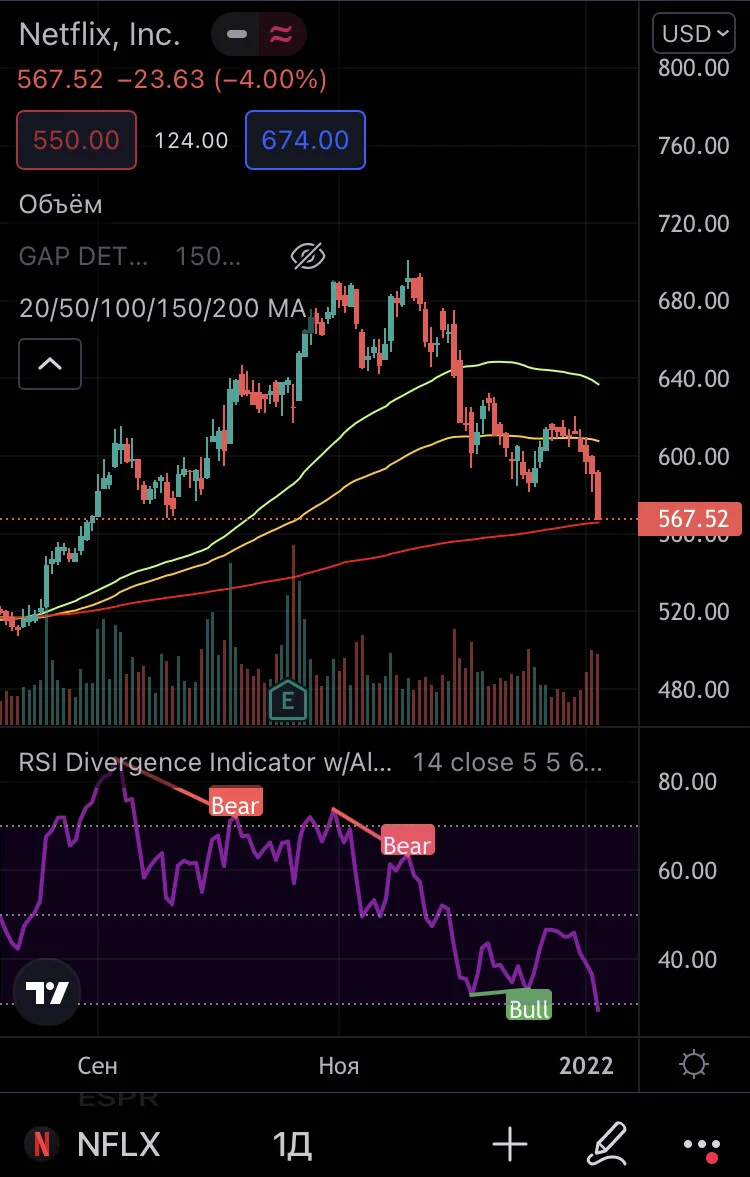Open the more options three-dots menu
Image resolution: width=750 pixels, height=1177 pixels.
point(703,1146)
